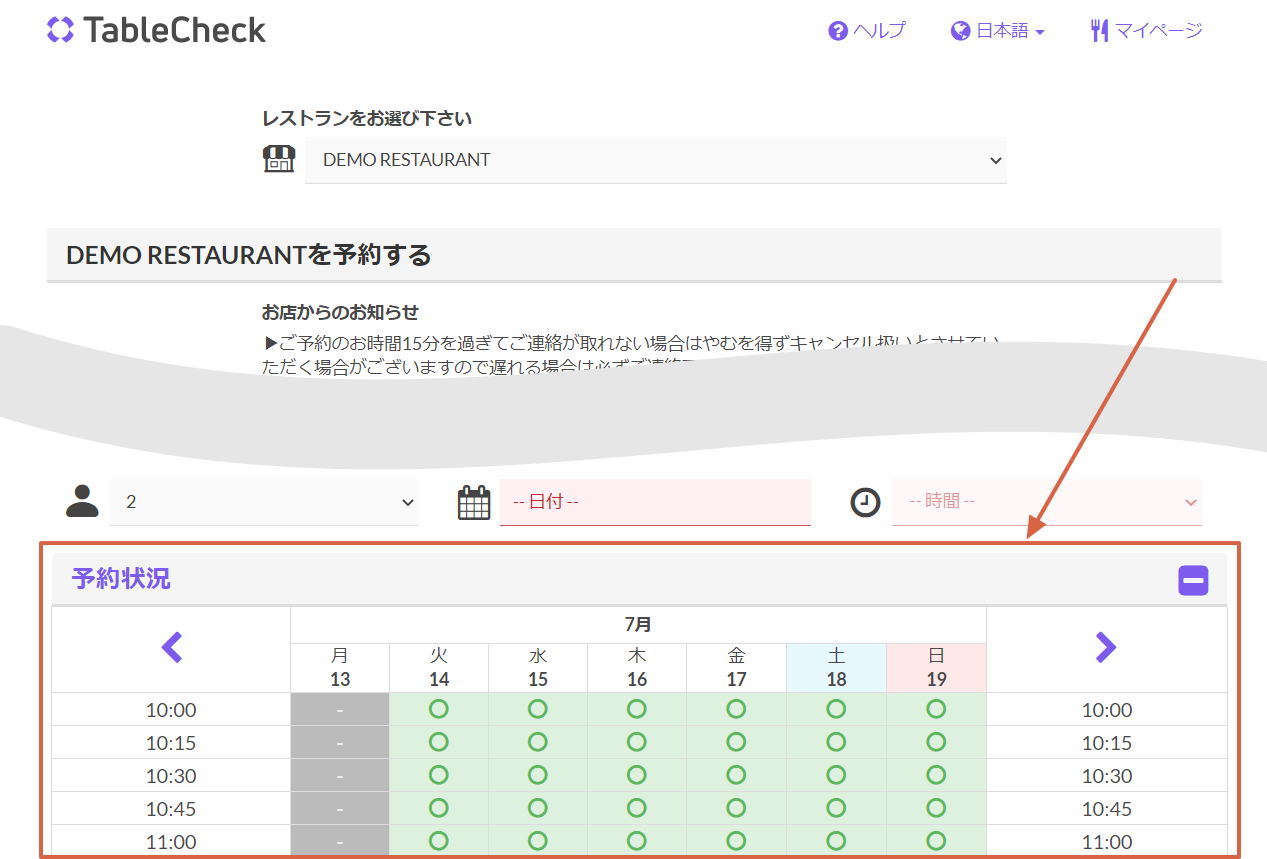1267x859 pixels.
Task: Choose the 10:00 slot on Sunday 19
Action: 936,709
